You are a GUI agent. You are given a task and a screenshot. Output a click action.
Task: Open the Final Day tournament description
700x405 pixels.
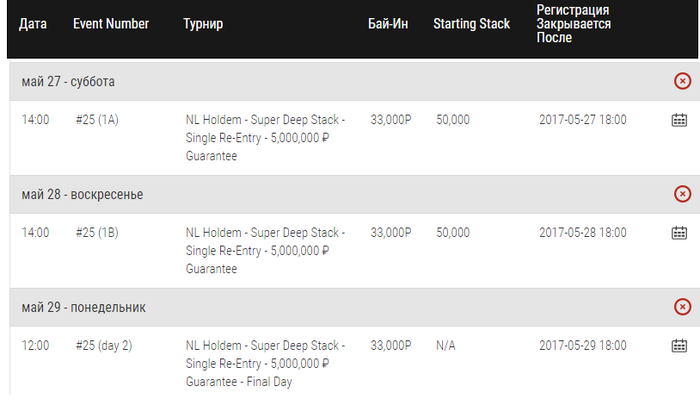(x=263, y=364)
